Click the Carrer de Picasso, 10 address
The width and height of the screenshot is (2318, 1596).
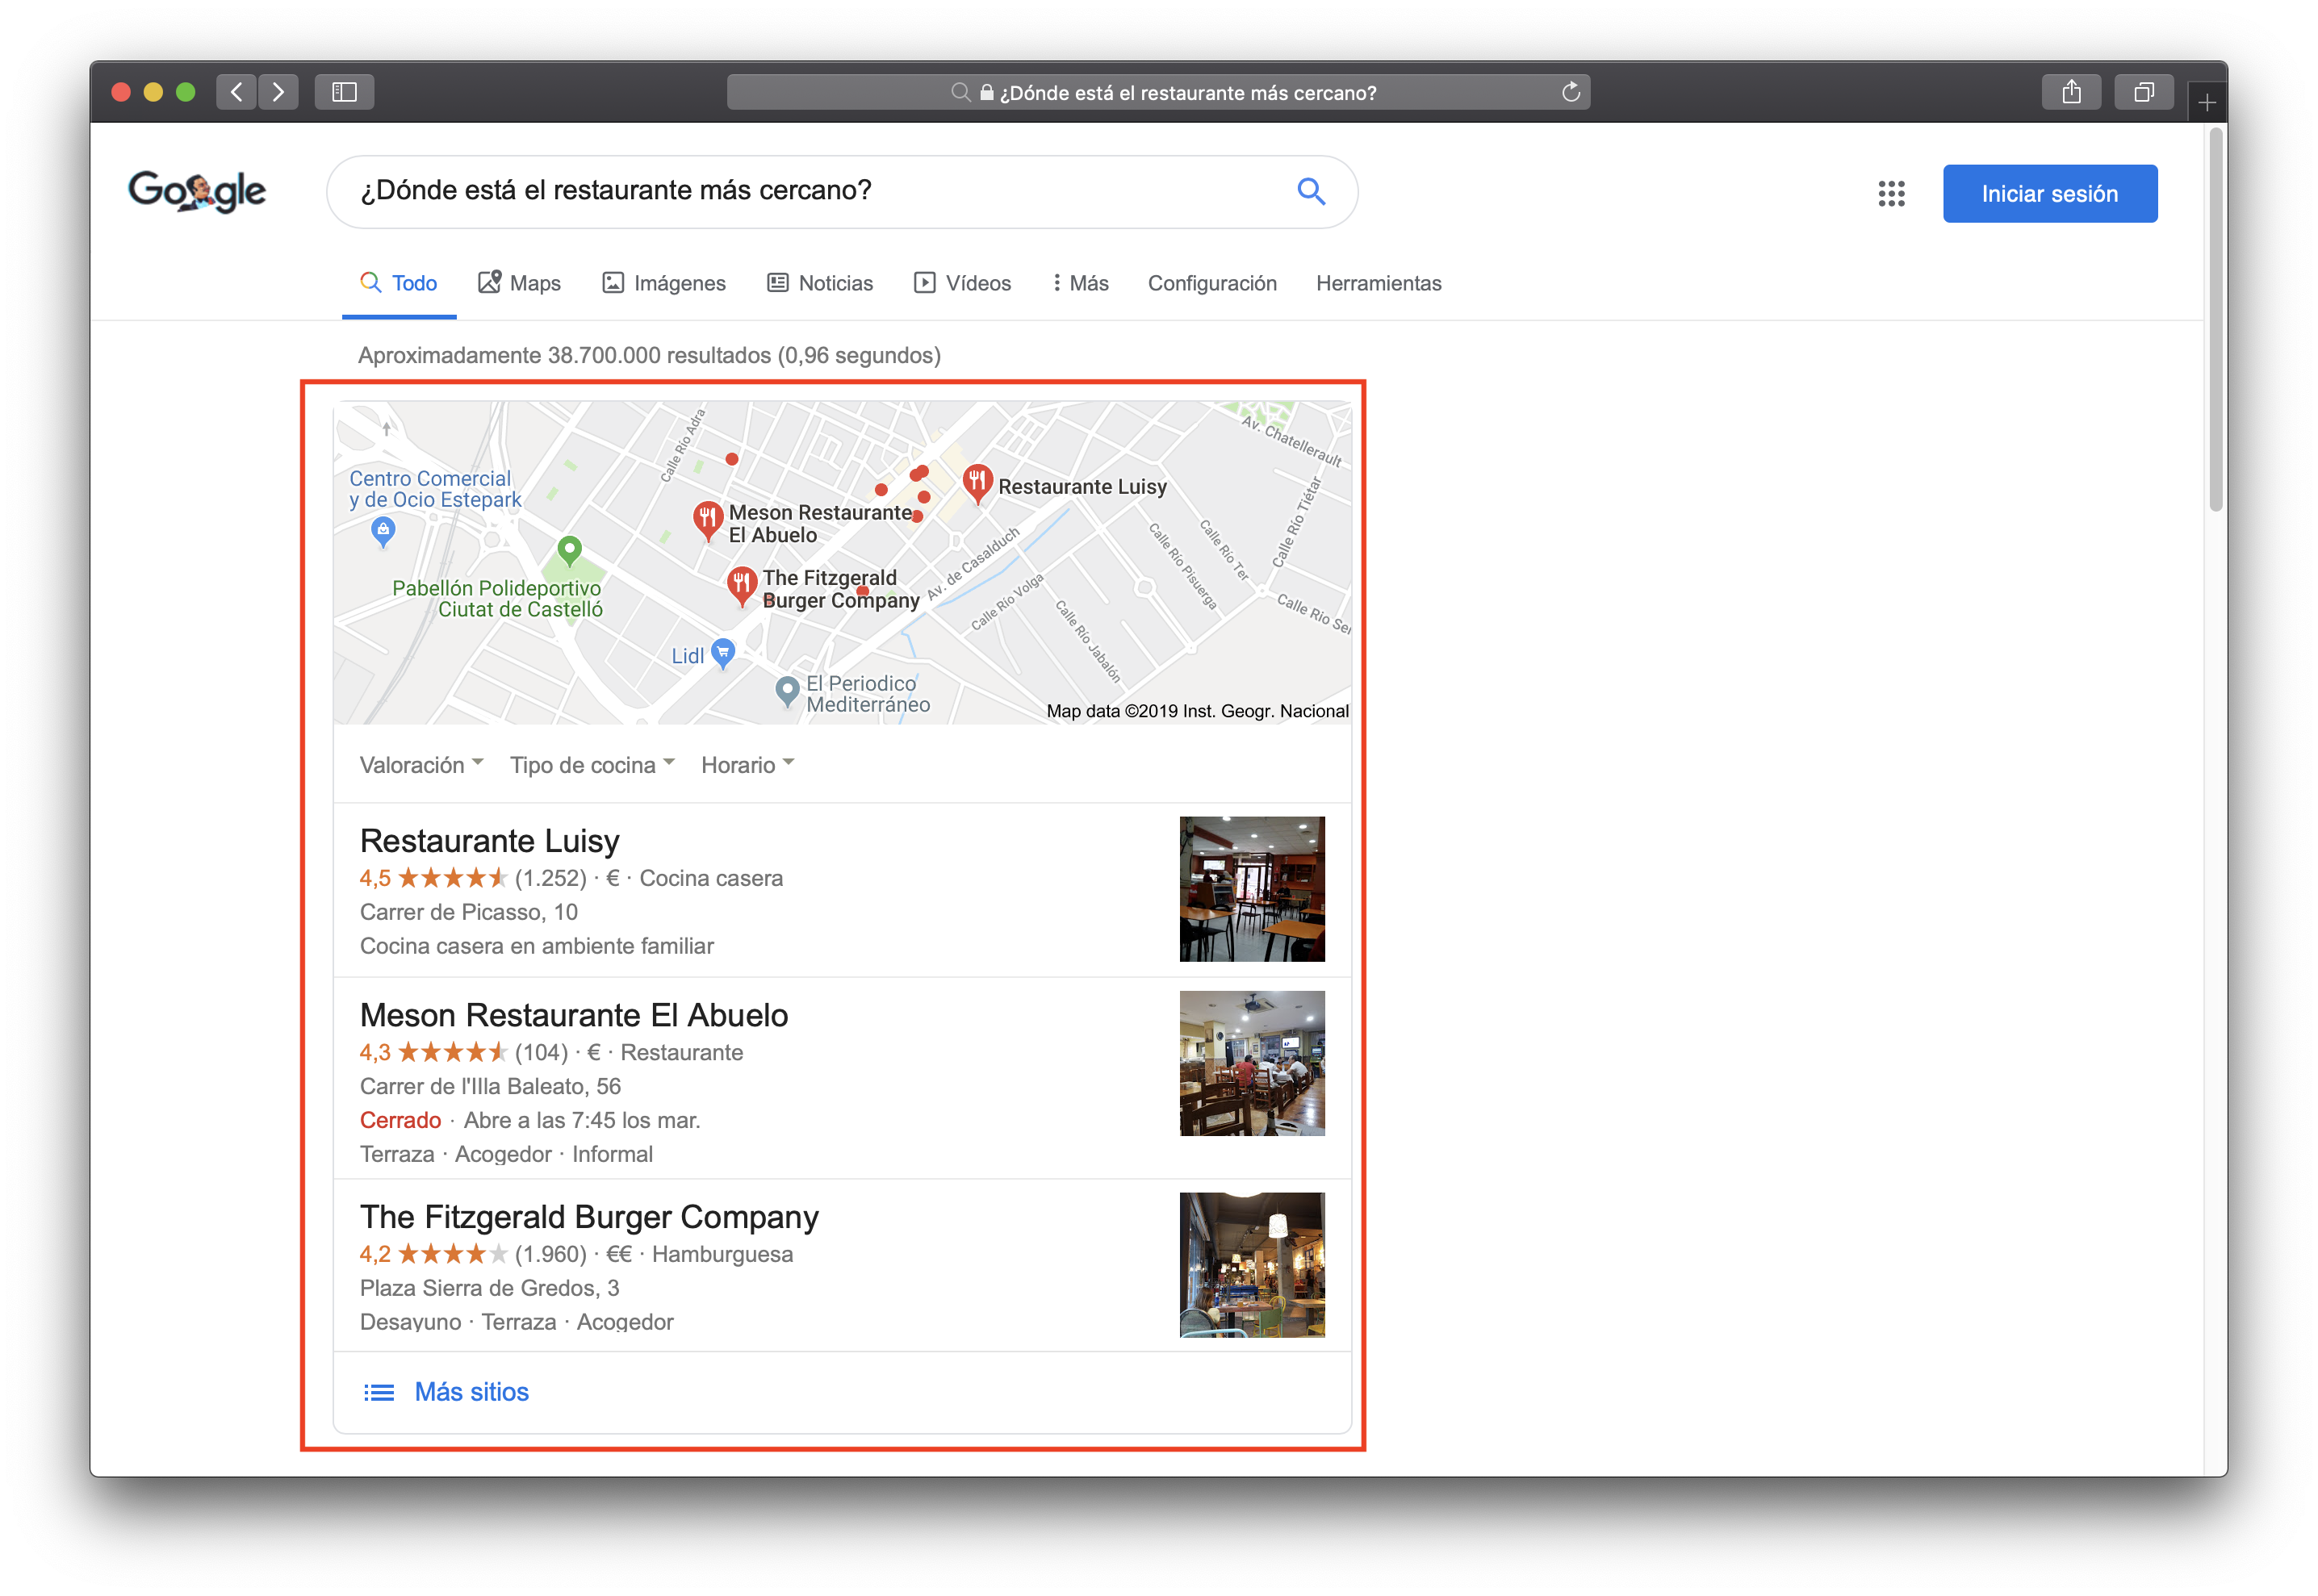pyautogui.click(x=469, y=912)
